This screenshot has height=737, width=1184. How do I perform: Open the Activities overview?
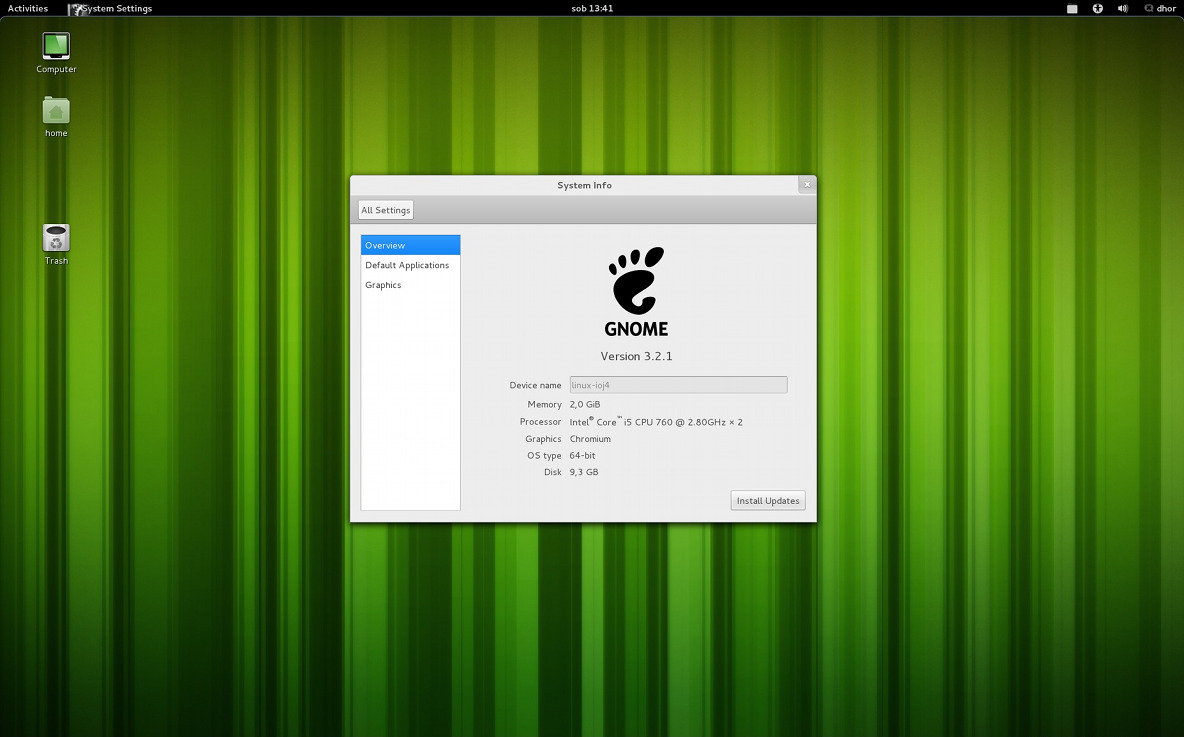28,8
